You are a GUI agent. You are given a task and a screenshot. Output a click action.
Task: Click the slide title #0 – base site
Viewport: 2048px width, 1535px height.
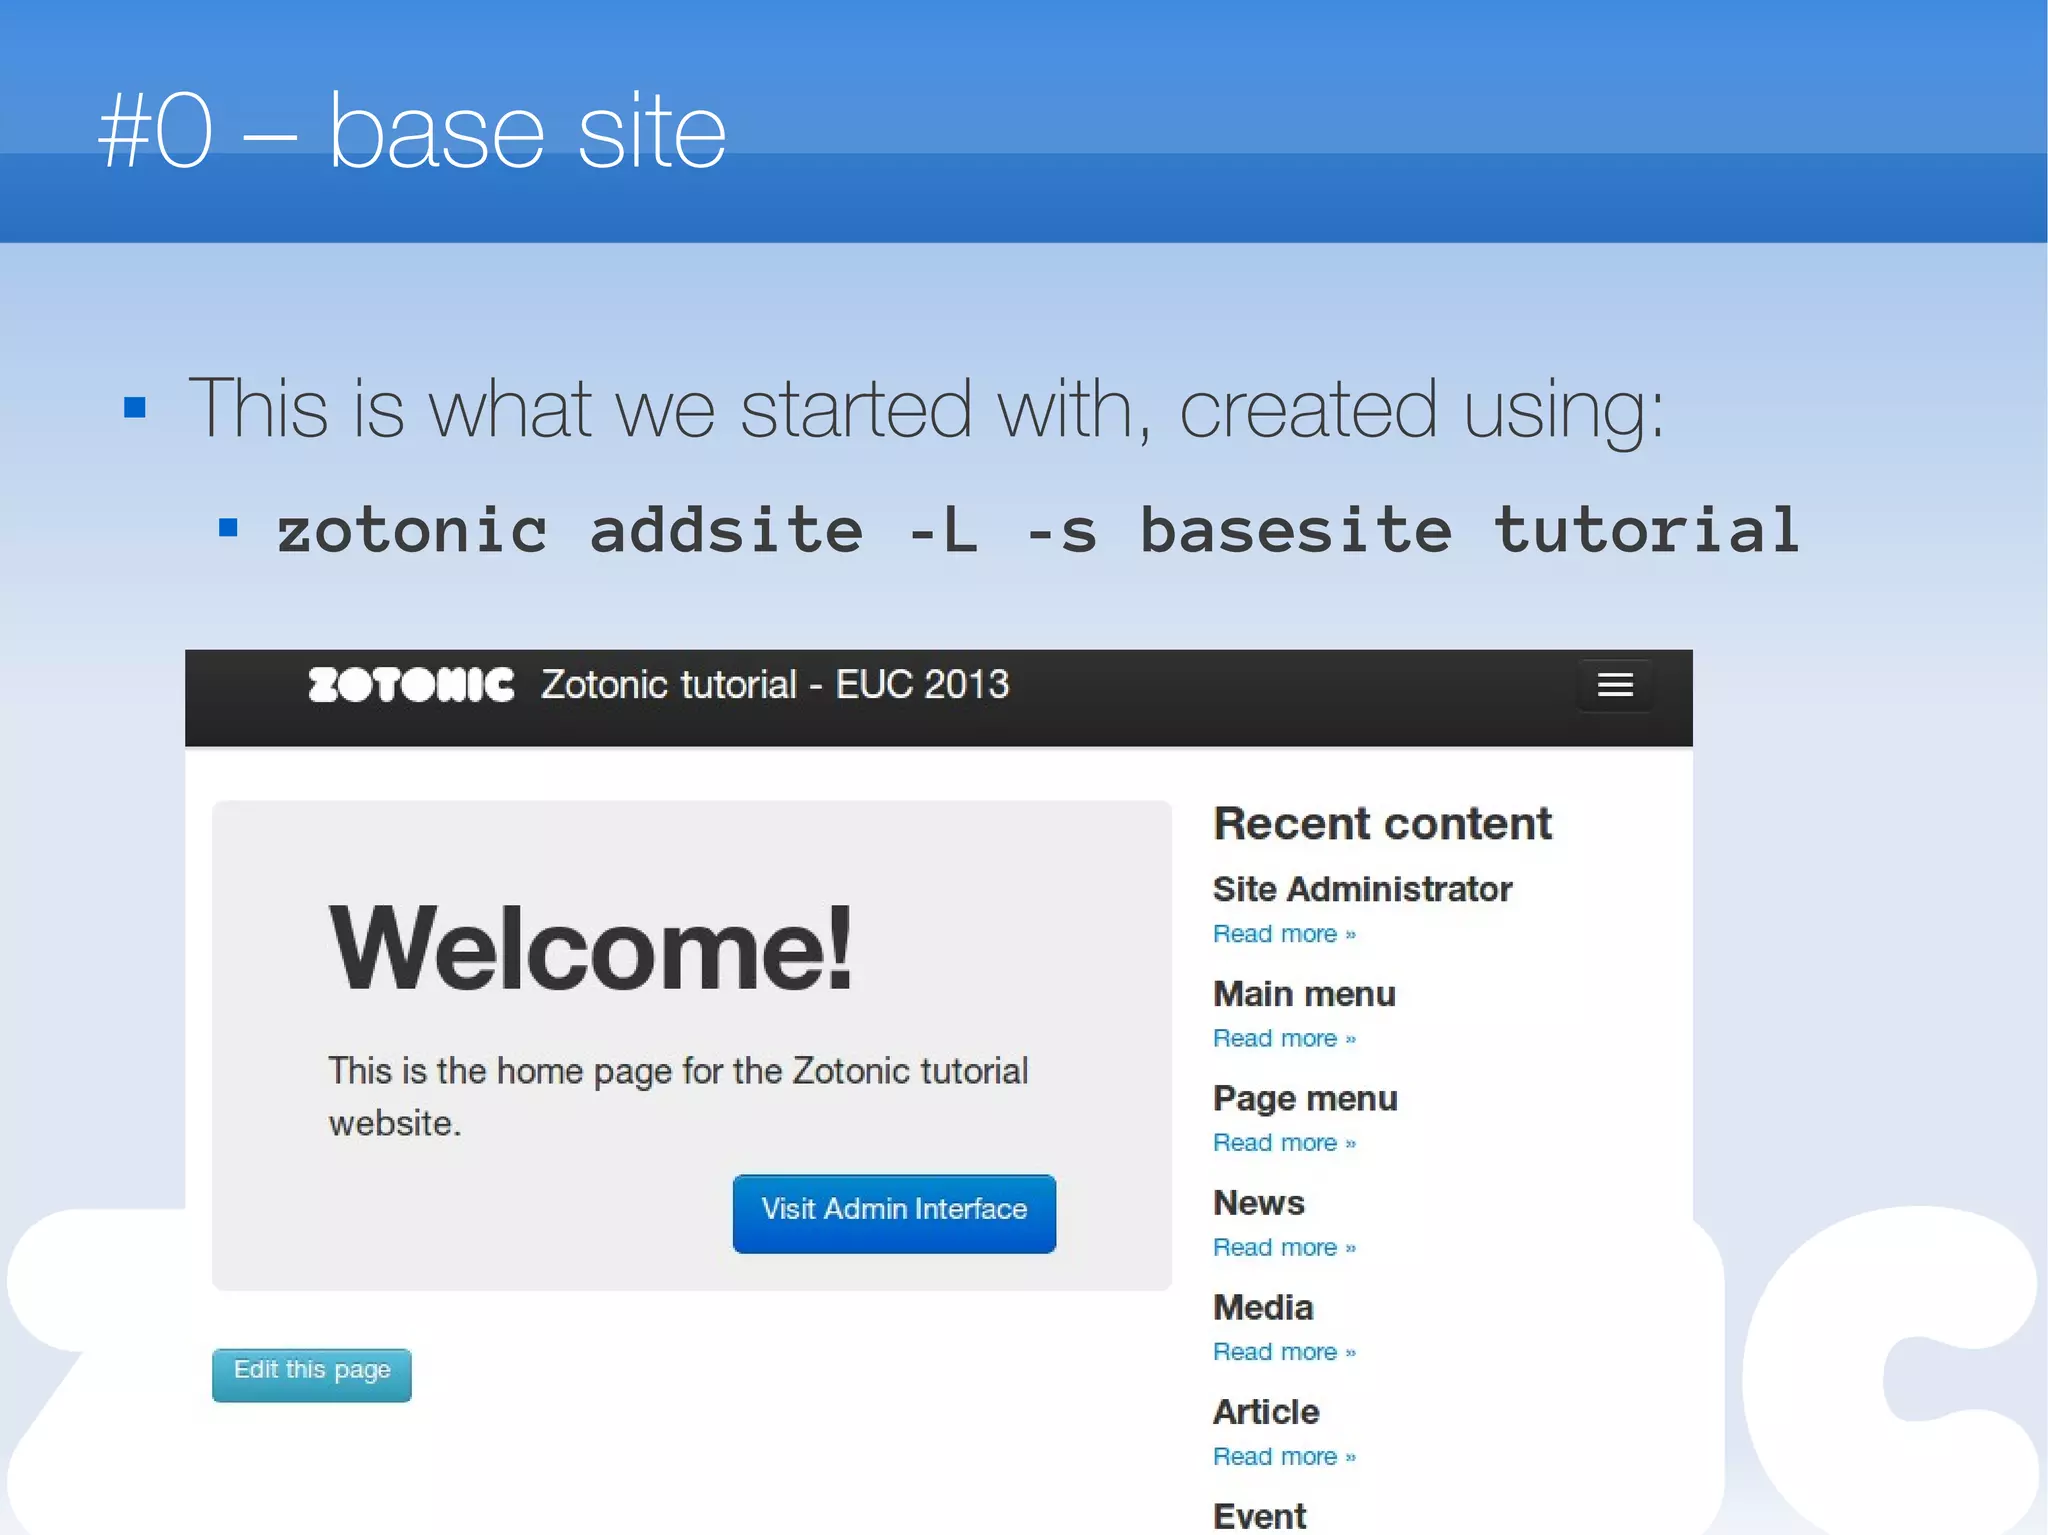tap(412, 131)
